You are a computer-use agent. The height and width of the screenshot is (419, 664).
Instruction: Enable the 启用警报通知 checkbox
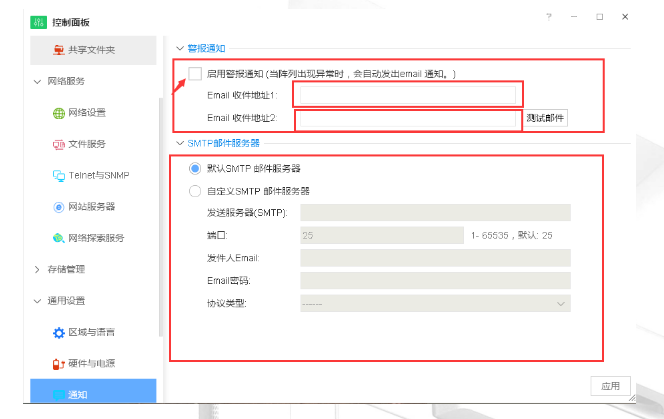pyautogui.click(x=195, y=73)
